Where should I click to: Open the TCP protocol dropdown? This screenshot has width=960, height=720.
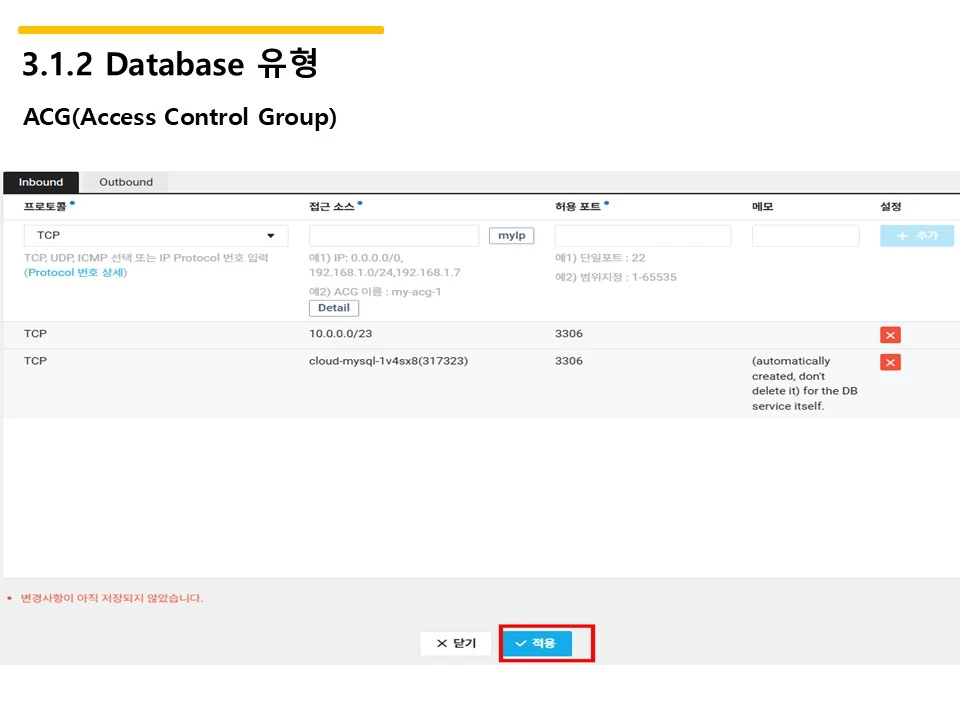pos(156,236)
